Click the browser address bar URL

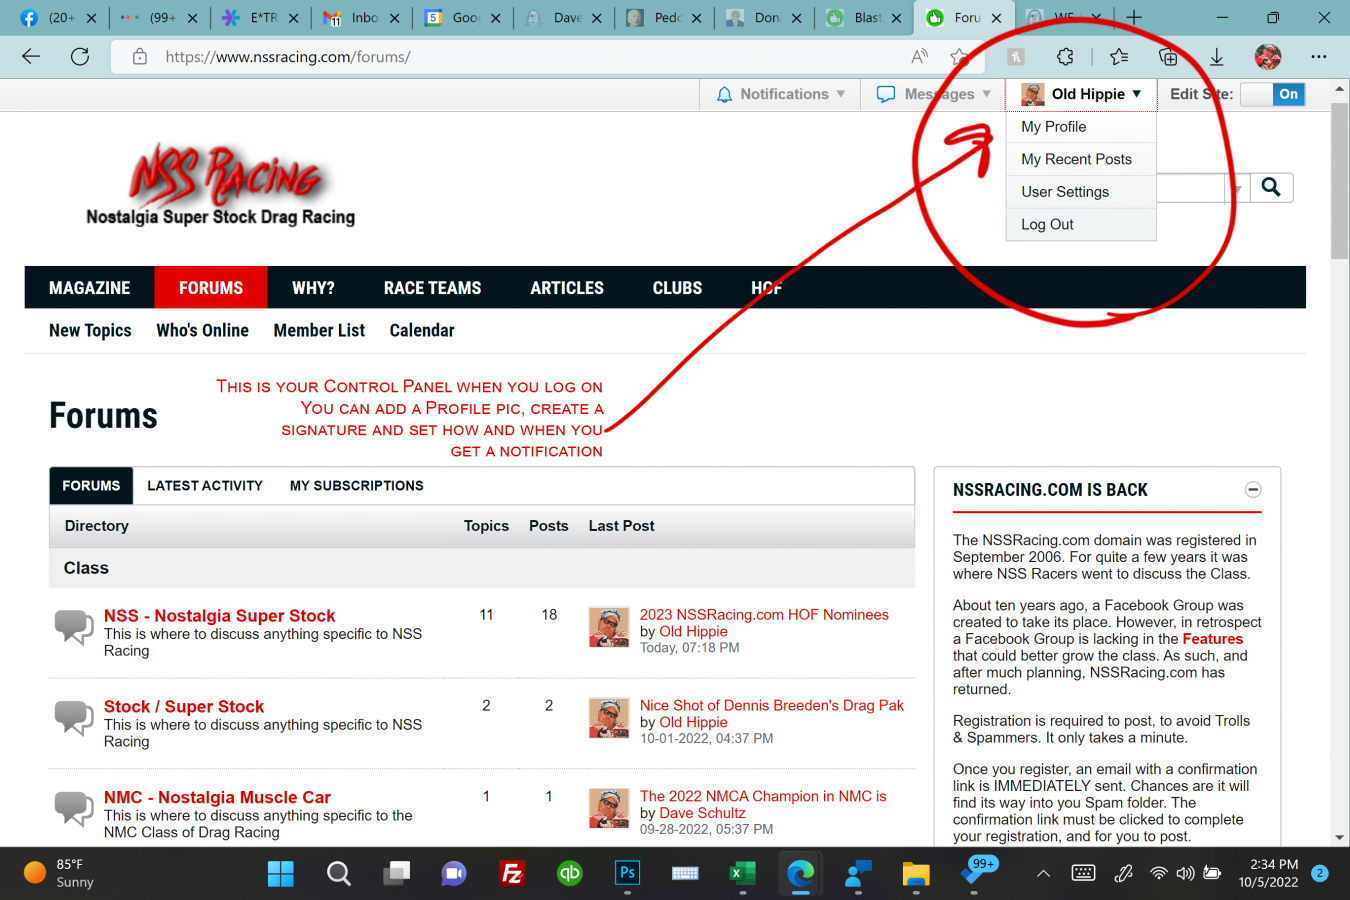(x=288, y=57)
